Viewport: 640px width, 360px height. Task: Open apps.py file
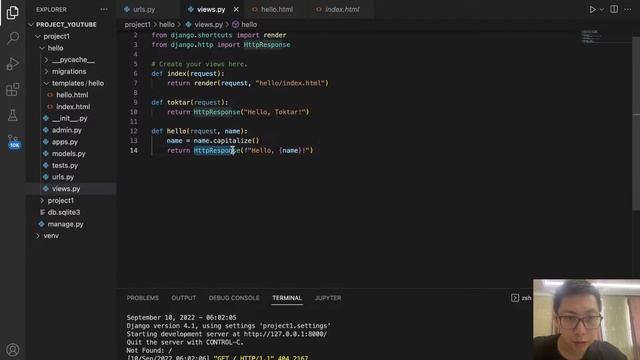click(64, 142)
